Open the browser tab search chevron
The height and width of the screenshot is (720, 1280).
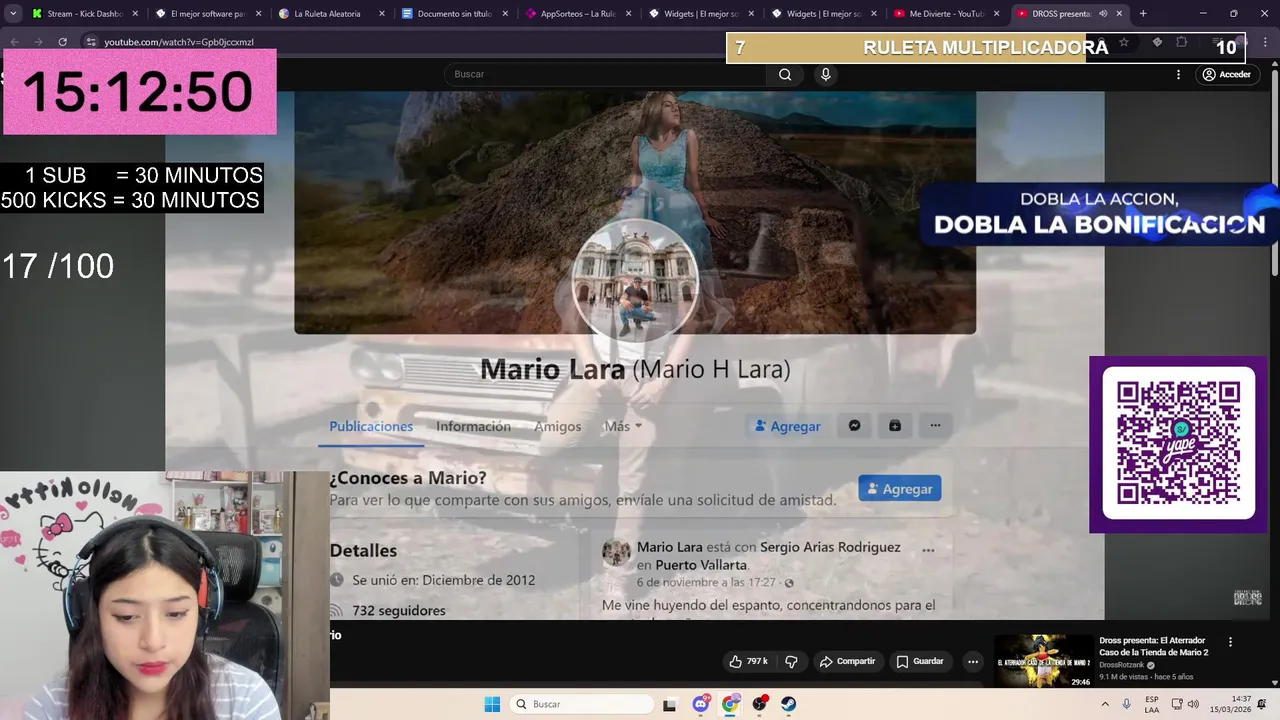click(13, 14)
